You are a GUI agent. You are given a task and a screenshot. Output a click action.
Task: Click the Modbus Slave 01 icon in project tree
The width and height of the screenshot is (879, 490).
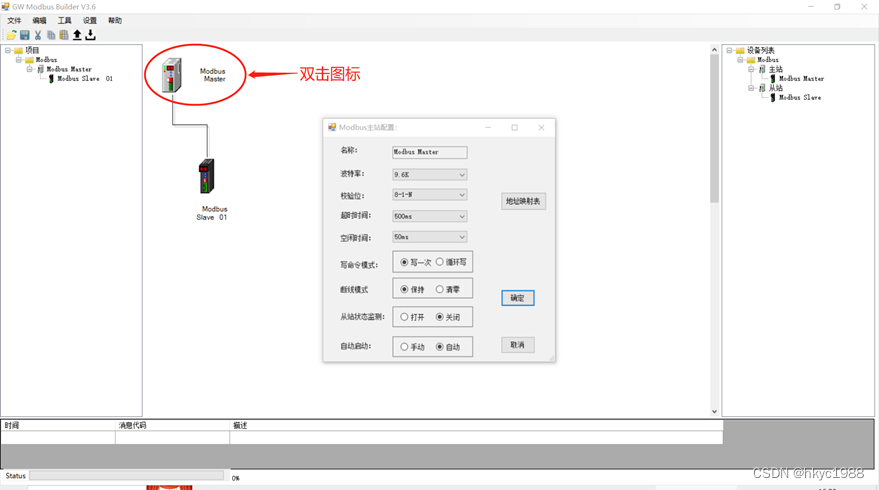[51, 78]
